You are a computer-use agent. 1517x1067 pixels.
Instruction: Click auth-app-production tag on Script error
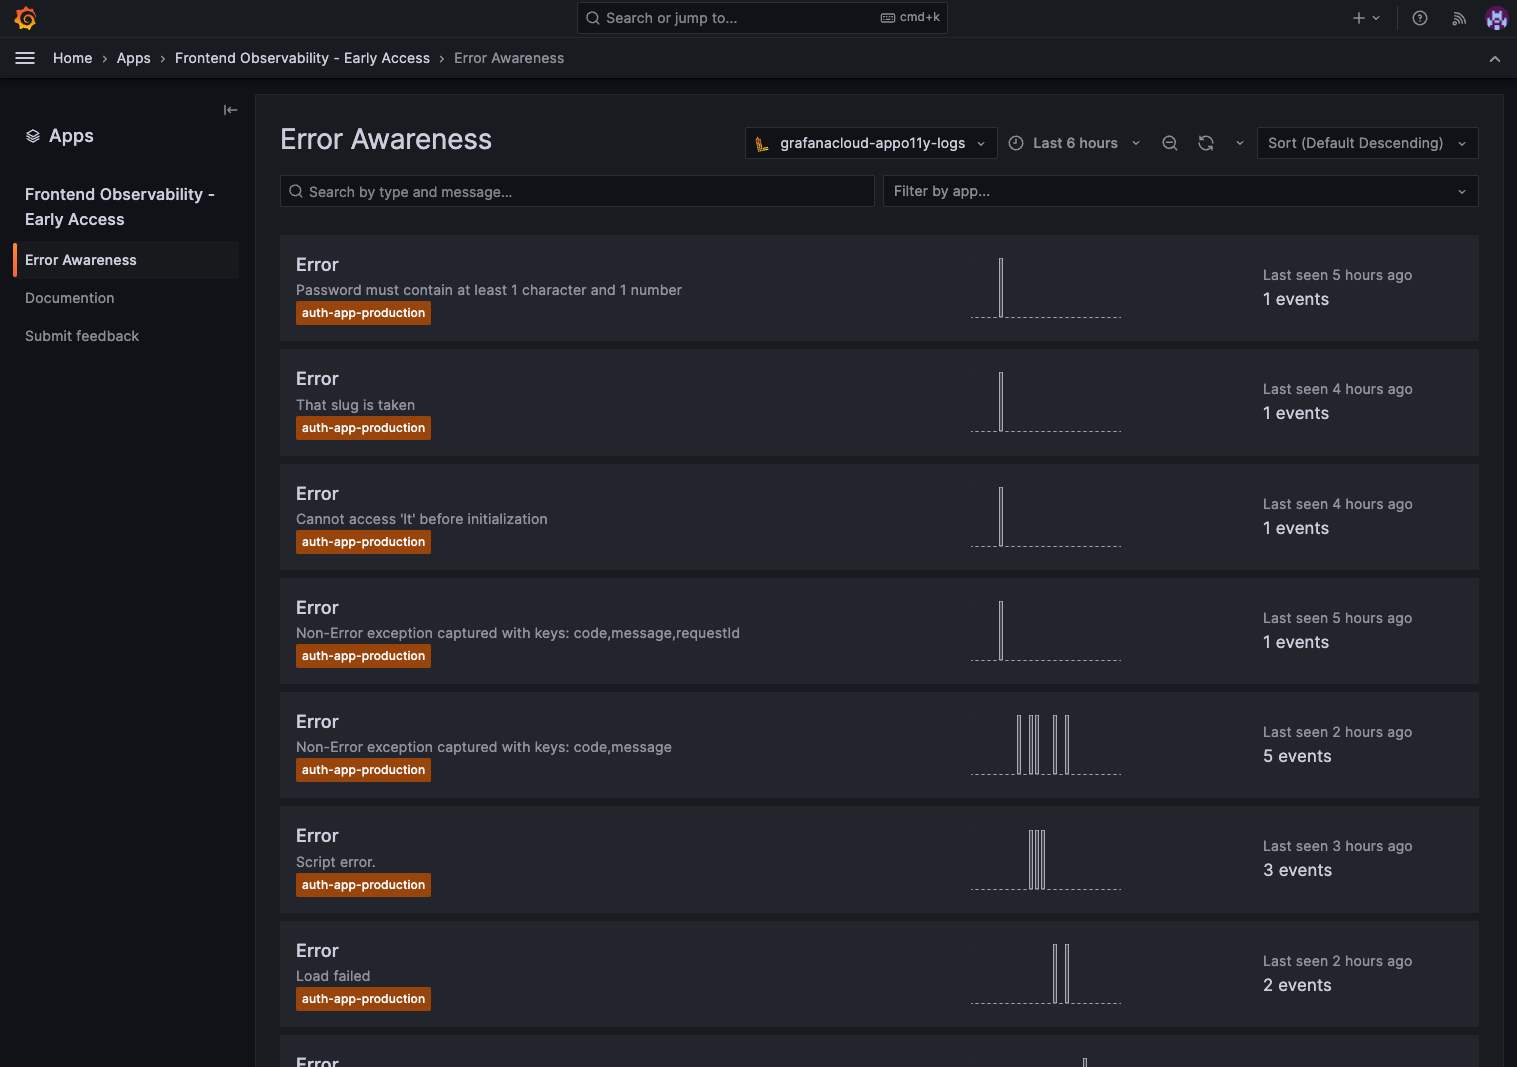click(363, 885)
